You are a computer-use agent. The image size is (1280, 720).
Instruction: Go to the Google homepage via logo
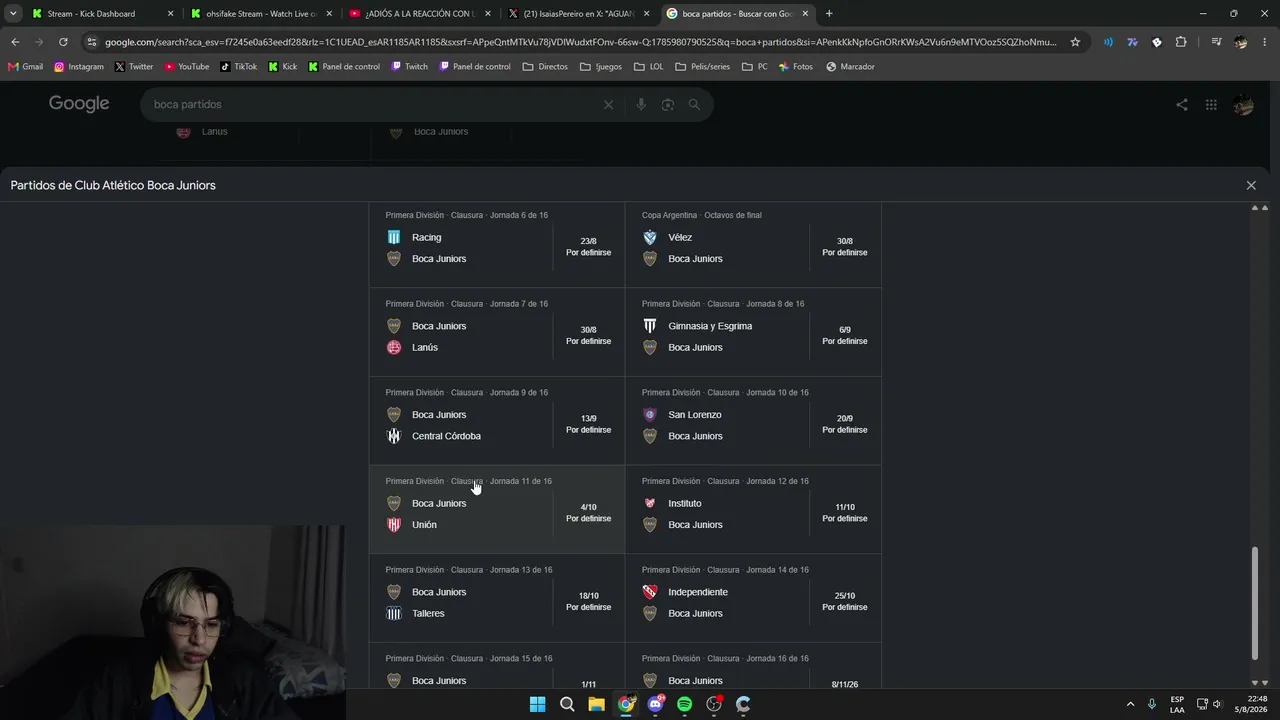pyautogui.click(x=79, y=104)
